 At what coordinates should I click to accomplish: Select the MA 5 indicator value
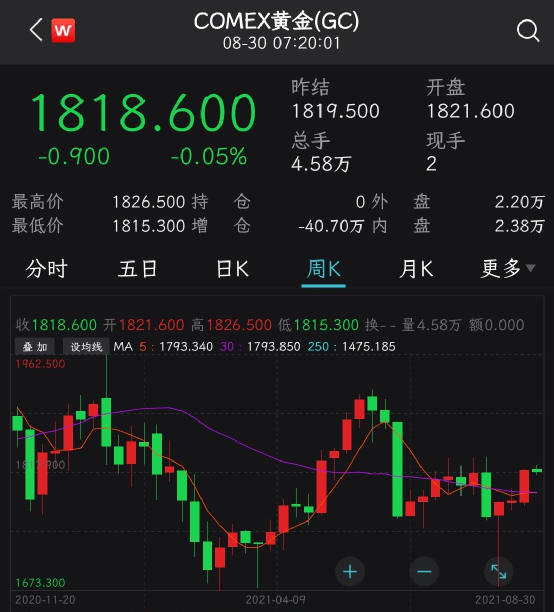point(176,347)
